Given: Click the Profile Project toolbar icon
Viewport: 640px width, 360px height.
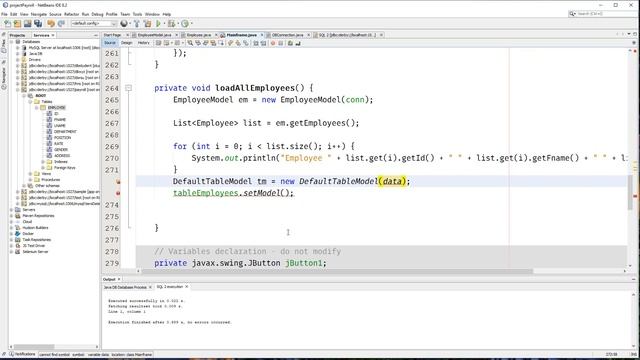Looking at the screenshot, I should pos(185,24).
